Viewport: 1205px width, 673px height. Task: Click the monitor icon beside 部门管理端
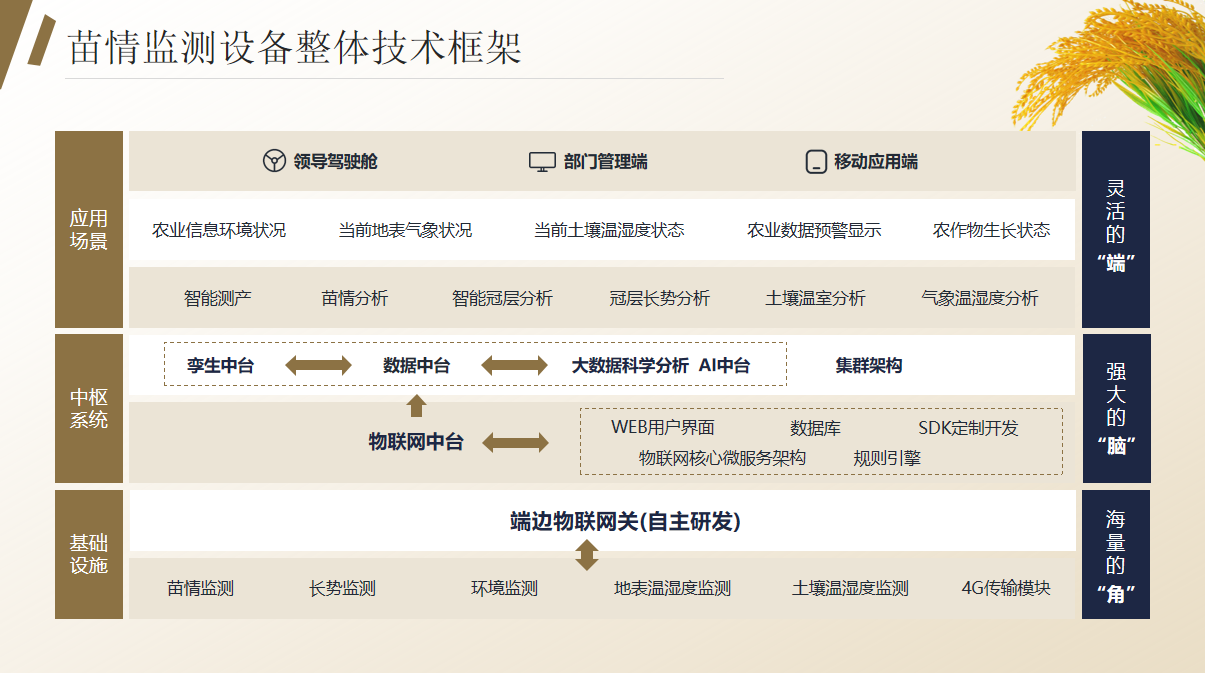click(x=542, y=161)
